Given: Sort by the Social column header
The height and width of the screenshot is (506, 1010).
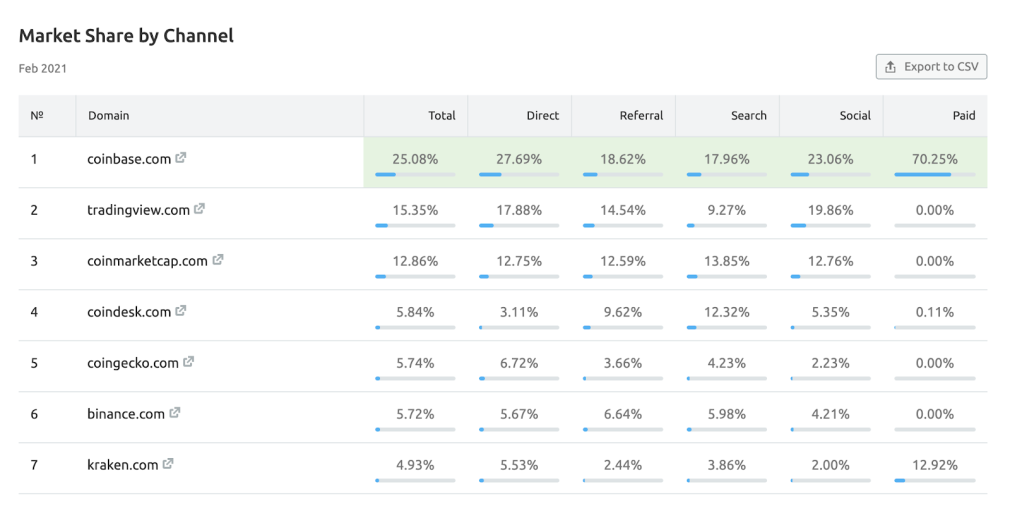Looking at the screenshot, I should (855, 116).
